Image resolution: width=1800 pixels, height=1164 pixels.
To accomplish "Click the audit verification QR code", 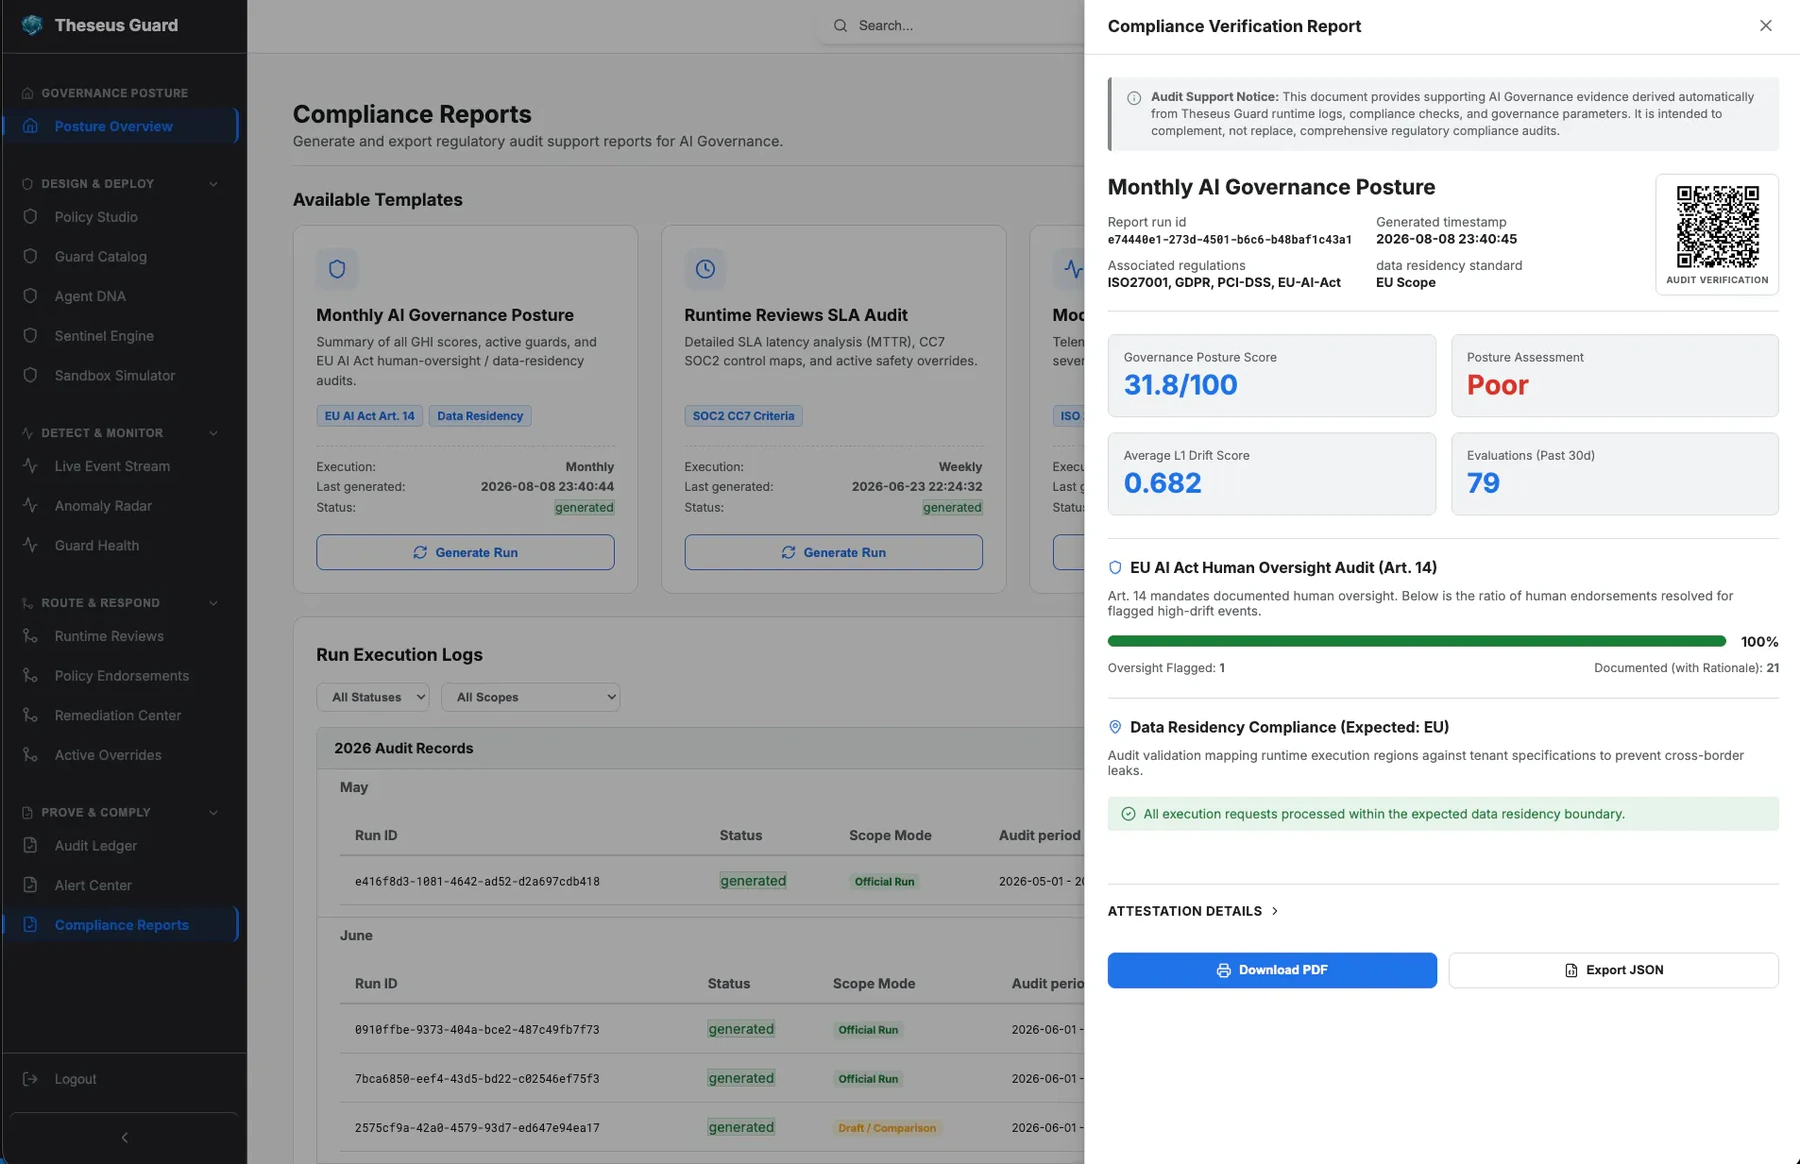I will click(x=1717, y=227).
